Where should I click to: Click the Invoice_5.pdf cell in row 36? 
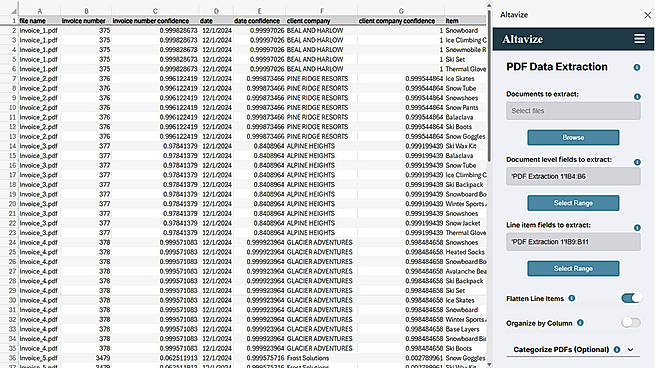point(40,358)
